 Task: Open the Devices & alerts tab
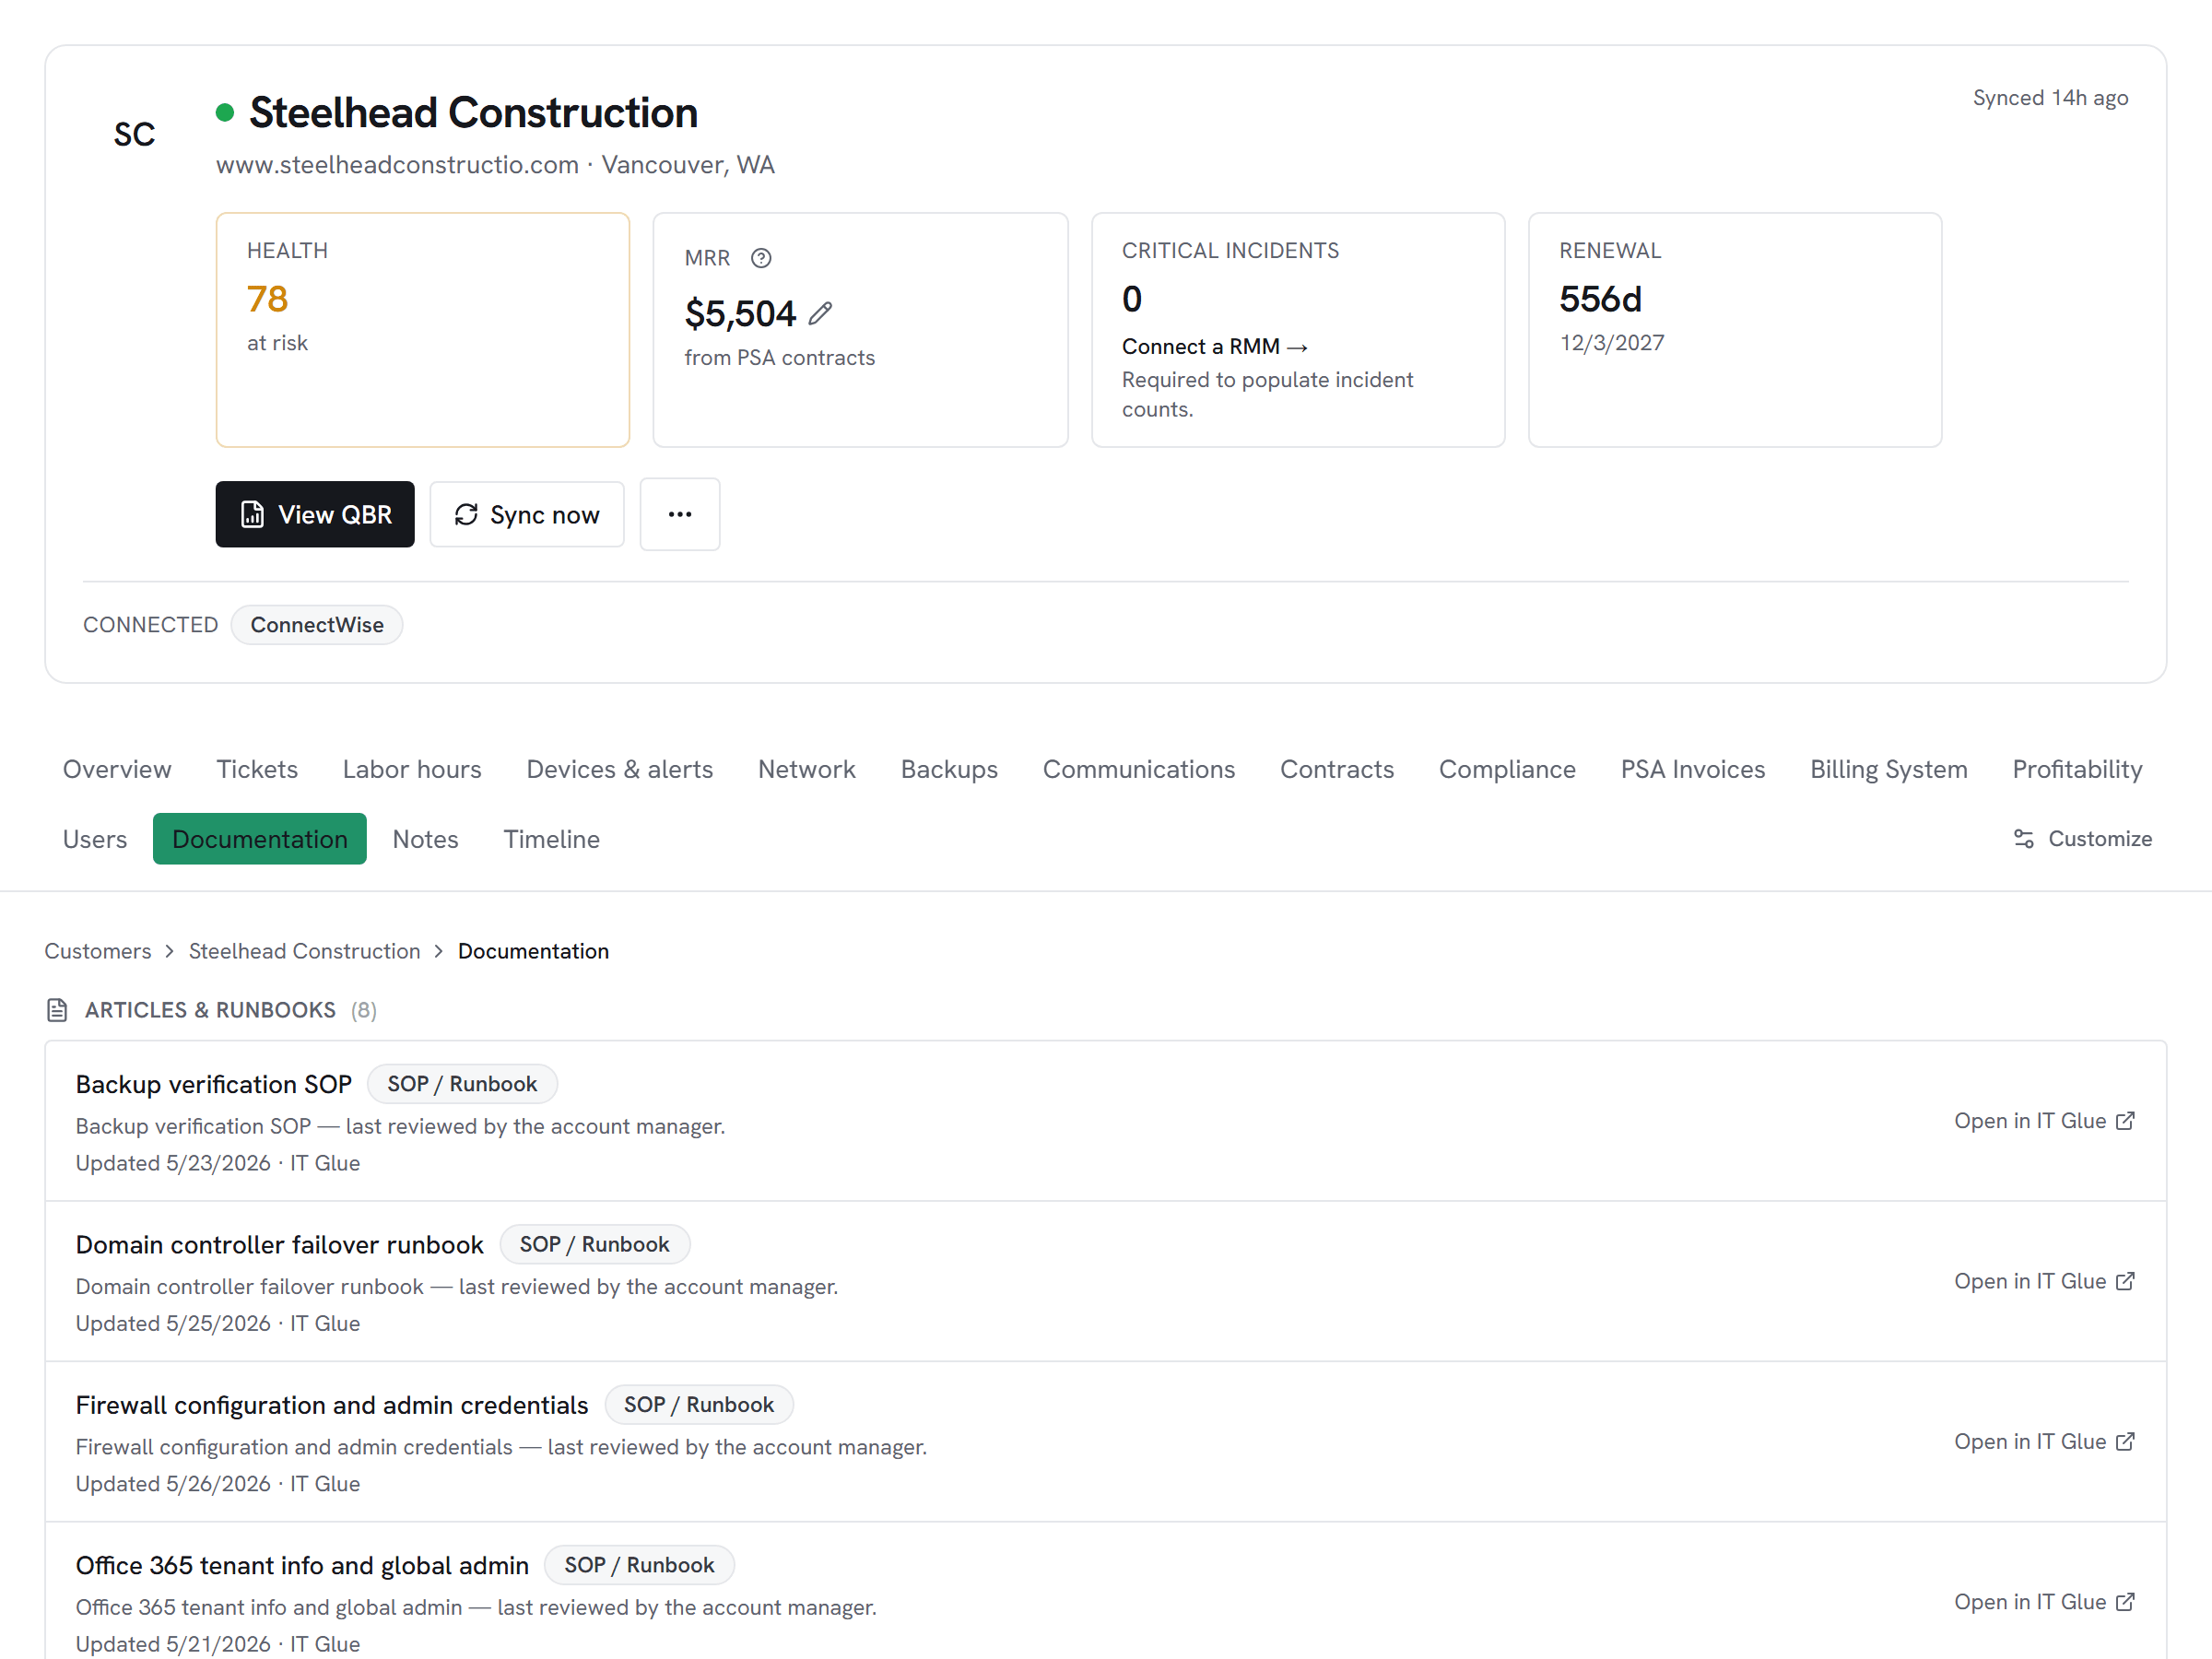(x=620, y=769)
